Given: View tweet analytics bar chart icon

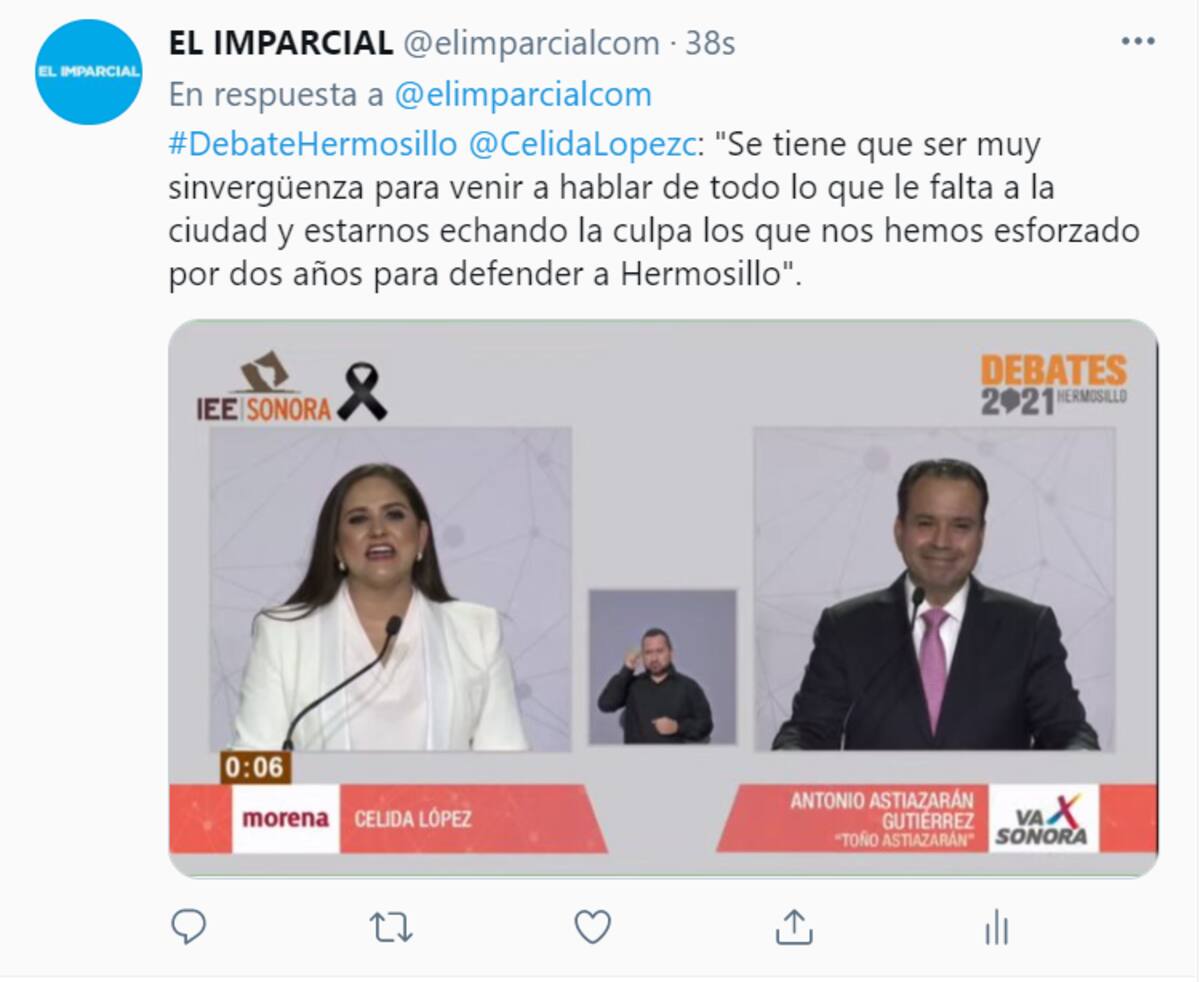Looking at the screenshot, I should coord(996,928).
